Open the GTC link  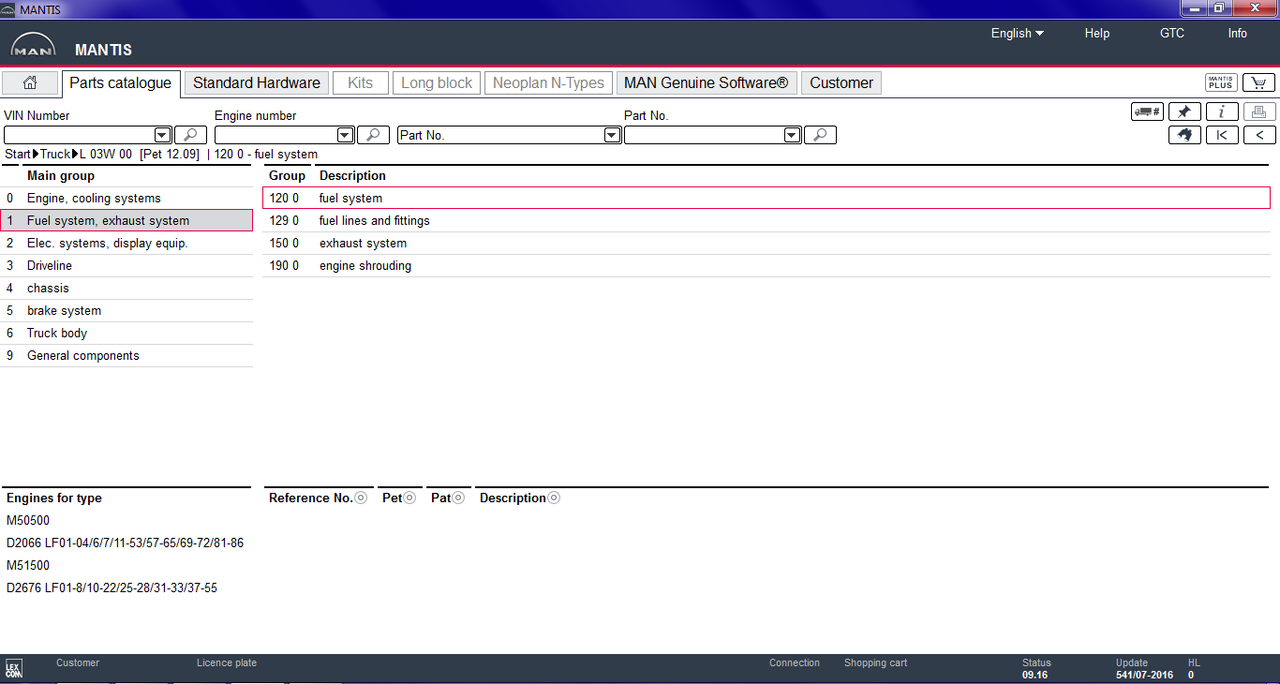[1172, 33]
